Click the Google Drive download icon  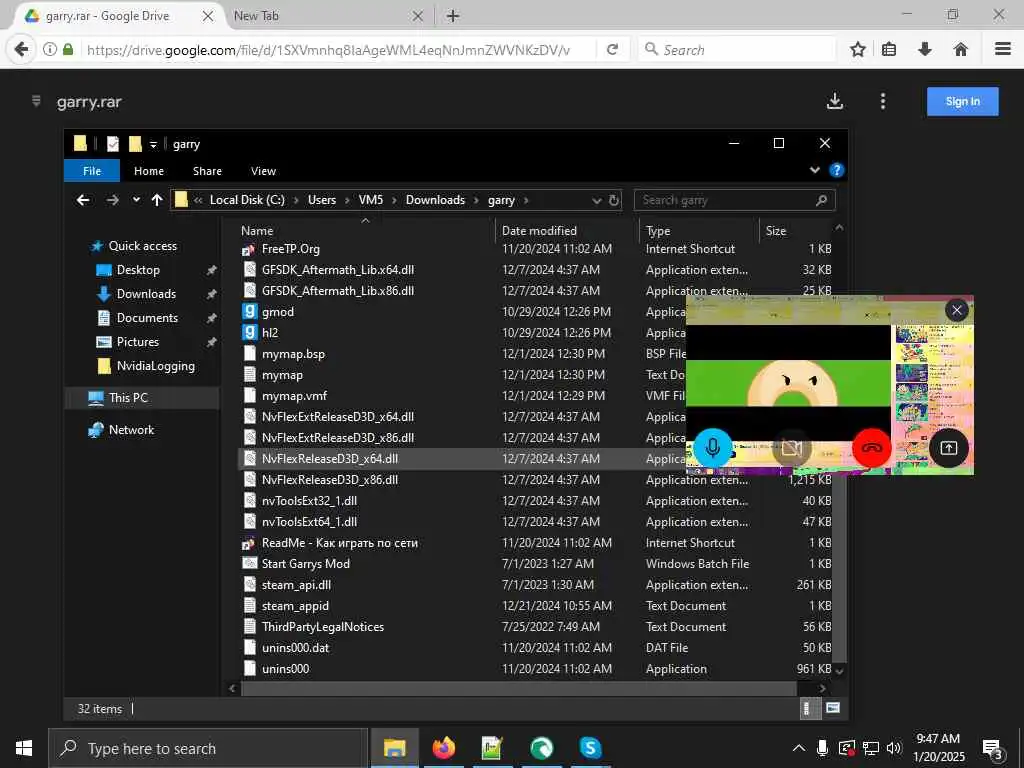click(x=835, y=101)
